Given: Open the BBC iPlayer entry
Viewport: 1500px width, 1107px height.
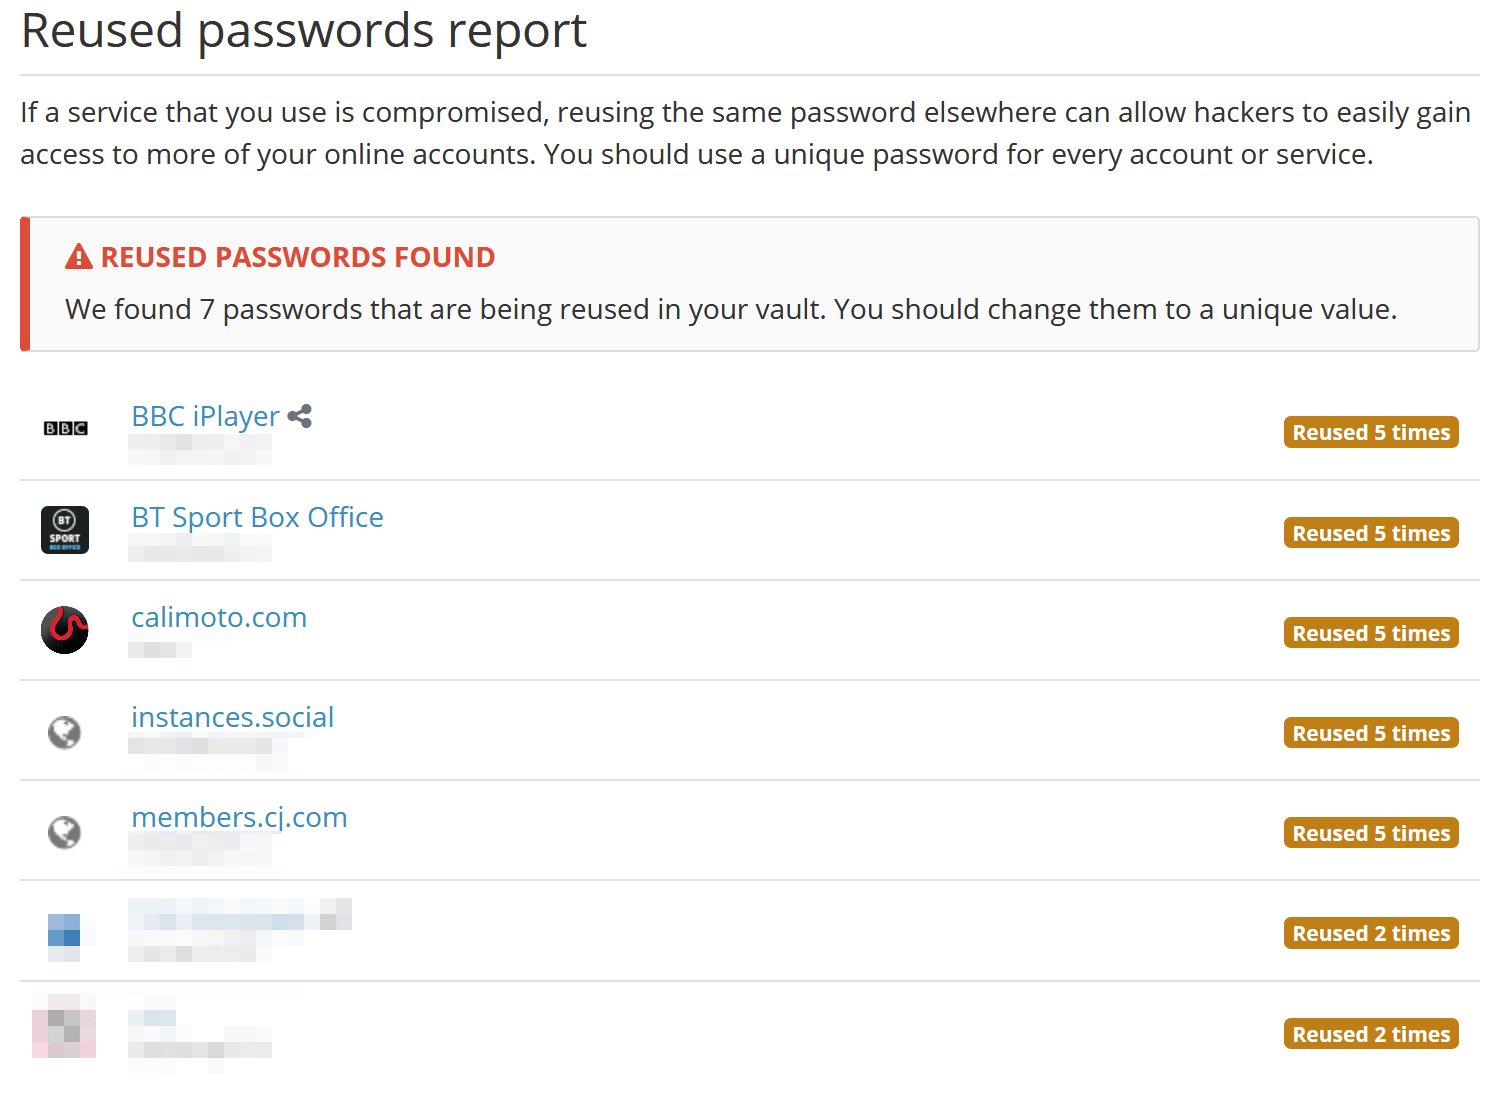Looking at the screenshot, I should click(205, 416).
